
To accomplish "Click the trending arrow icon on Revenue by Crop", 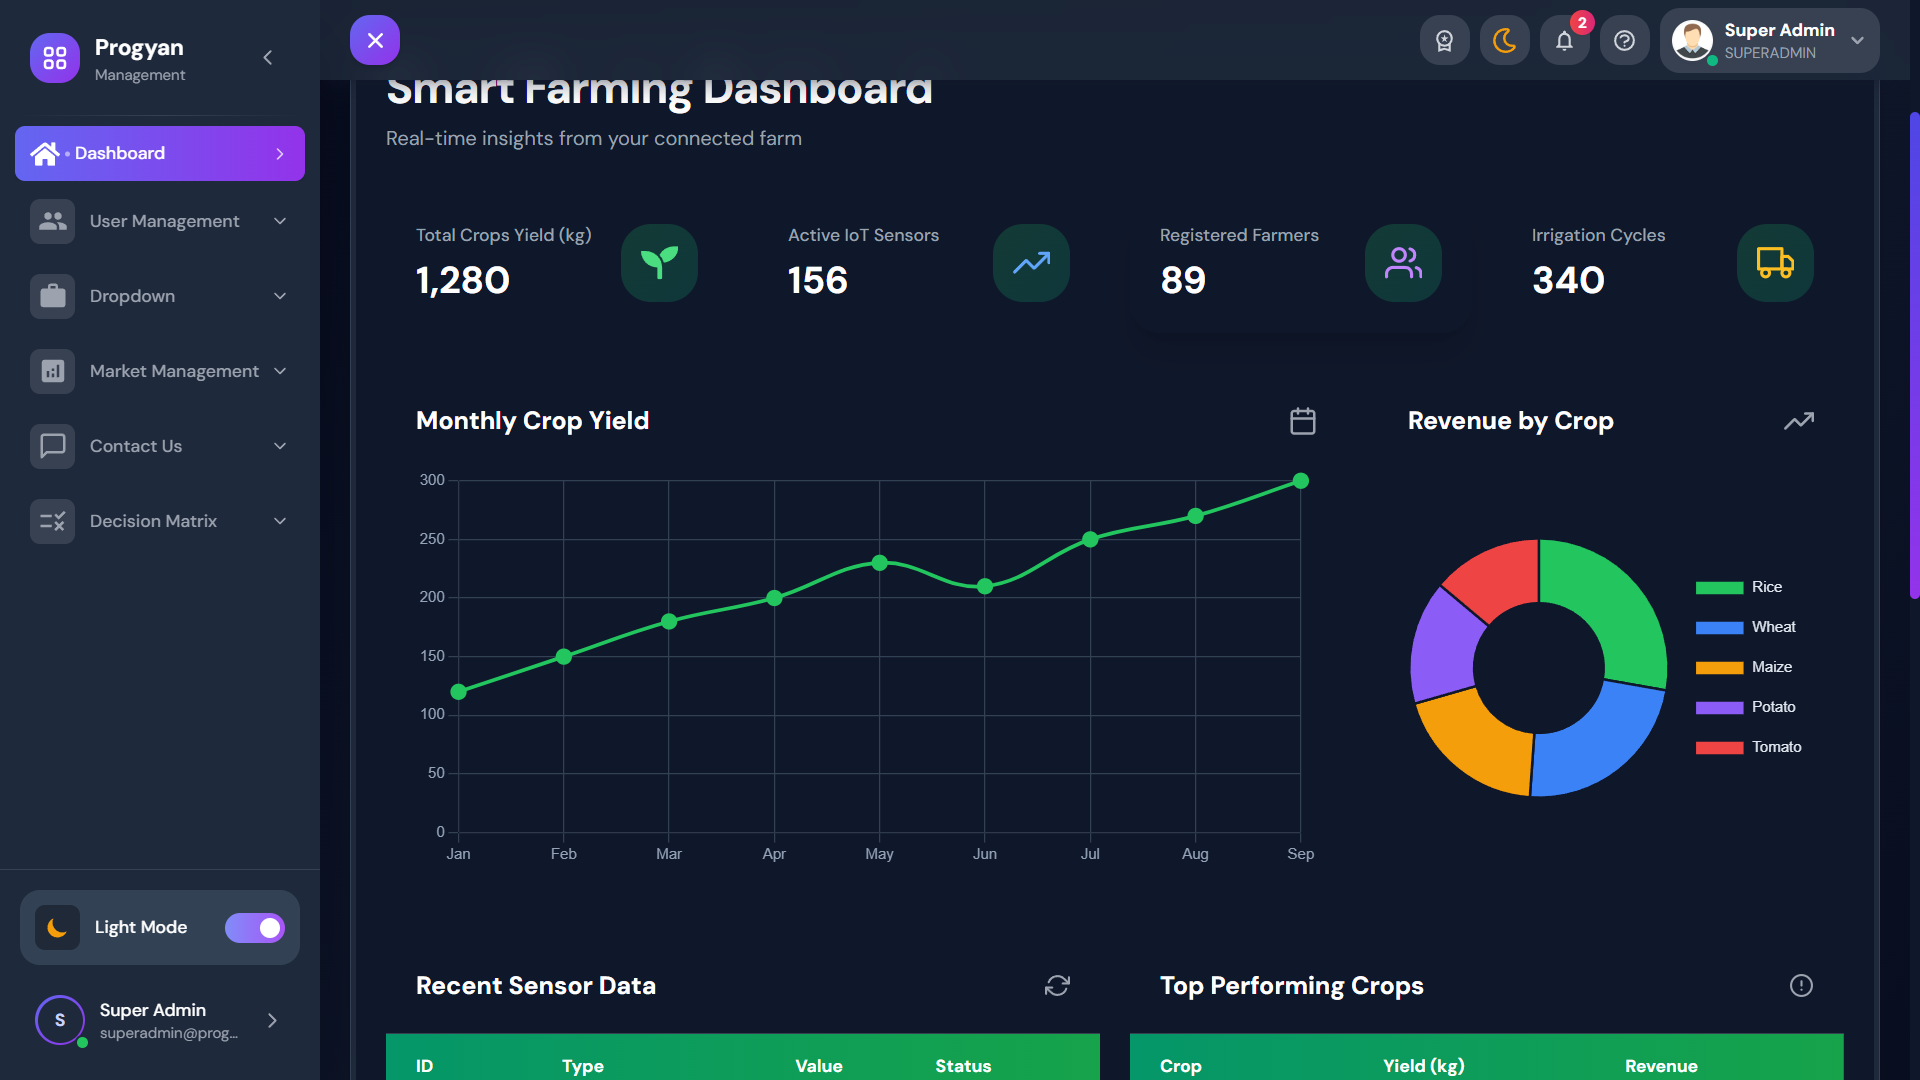I will pos(1798,421).
